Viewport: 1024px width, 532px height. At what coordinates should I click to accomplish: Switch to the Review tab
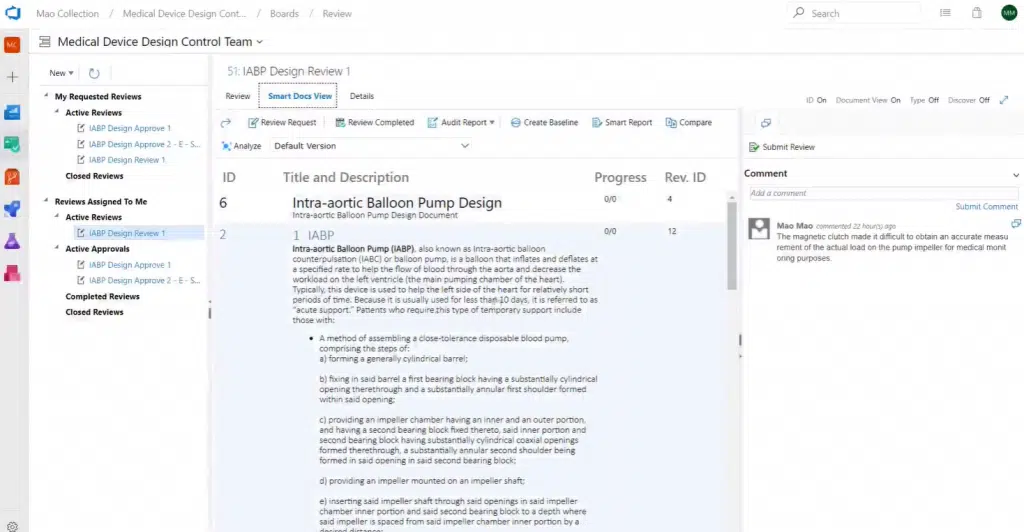coord(238,97)
